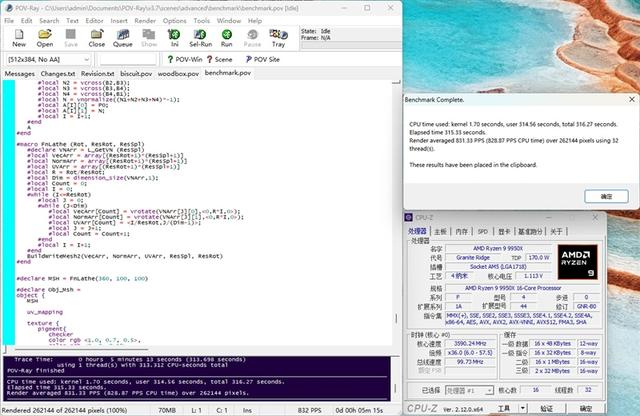640x416 pixels.
Task: Open the Ini settings toolbar icon
Action: pyautogui.click(x=174, y=38)
